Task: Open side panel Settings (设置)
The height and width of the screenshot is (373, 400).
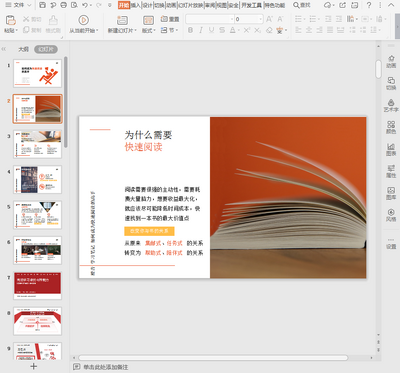Action: click(x=391, y=244)
